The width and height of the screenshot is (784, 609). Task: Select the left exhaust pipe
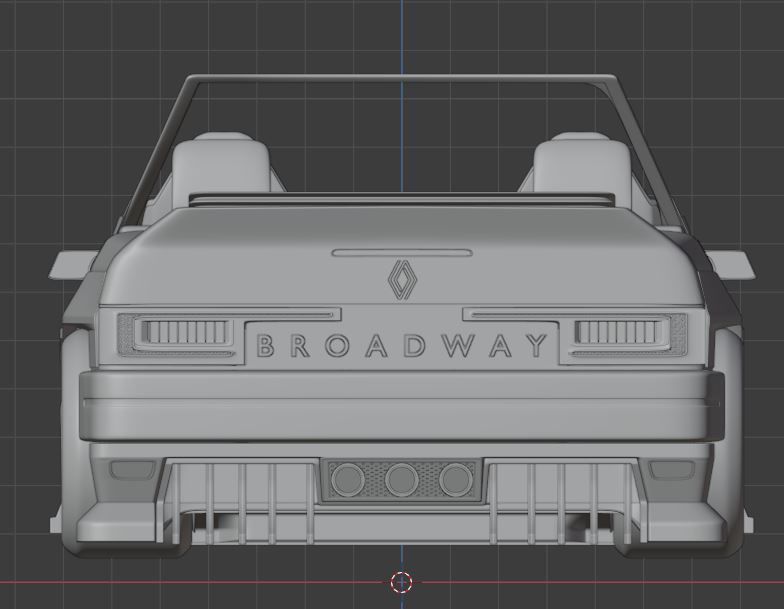coord(348,480)
